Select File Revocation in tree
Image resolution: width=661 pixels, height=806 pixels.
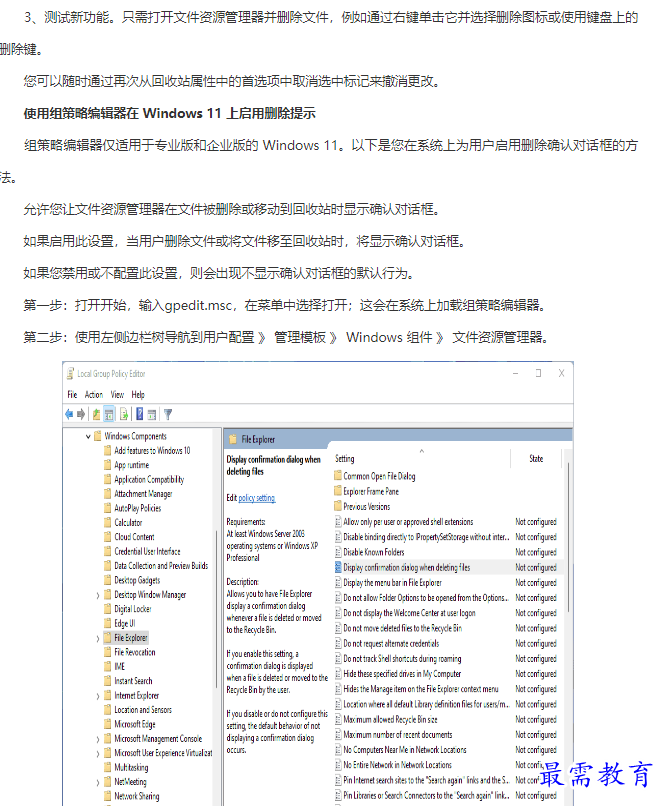[x=135, y=652]
